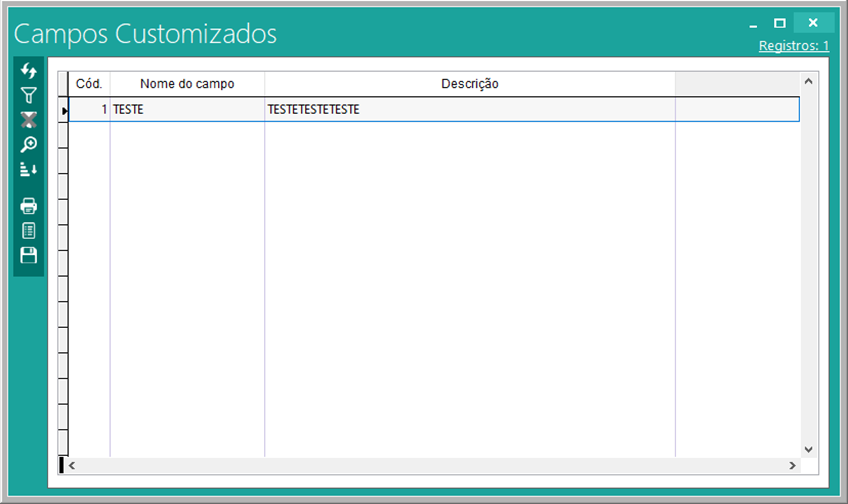Print the records with printer icon
This screenshot has height=504, width=848.
click(29, 206)
